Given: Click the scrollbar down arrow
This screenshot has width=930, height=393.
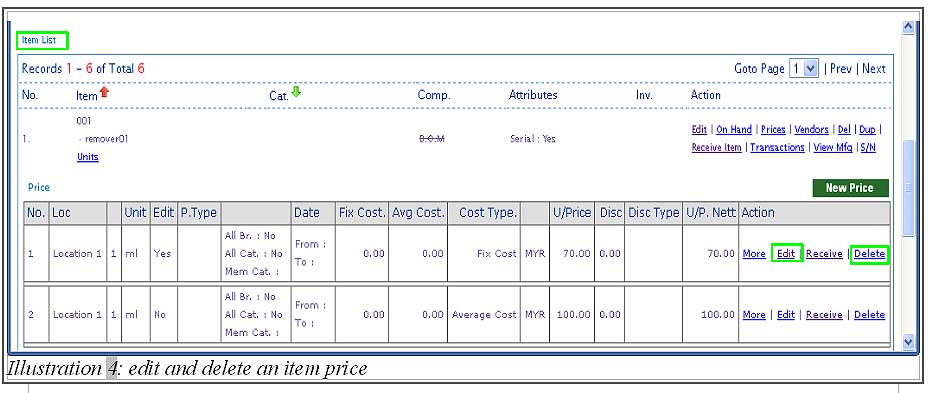Looking at the screenshot, I should (908, 341).
